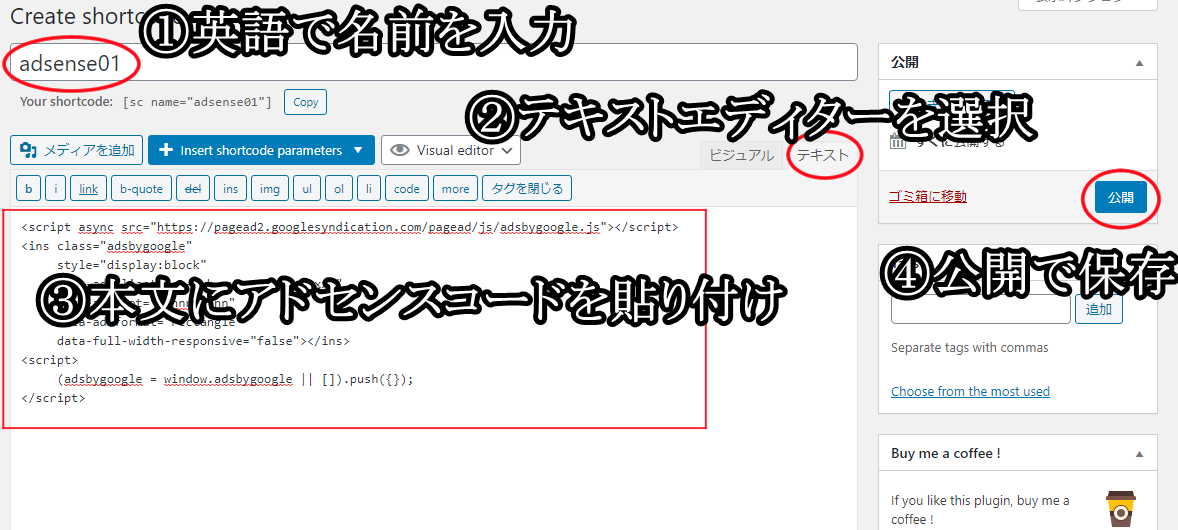Image resolution: width=1178 pixels, height=530 pixels.
Task: Collapse the 公開 panel with its arrow
Action: pyautogui.click(x=1140, y=63)
